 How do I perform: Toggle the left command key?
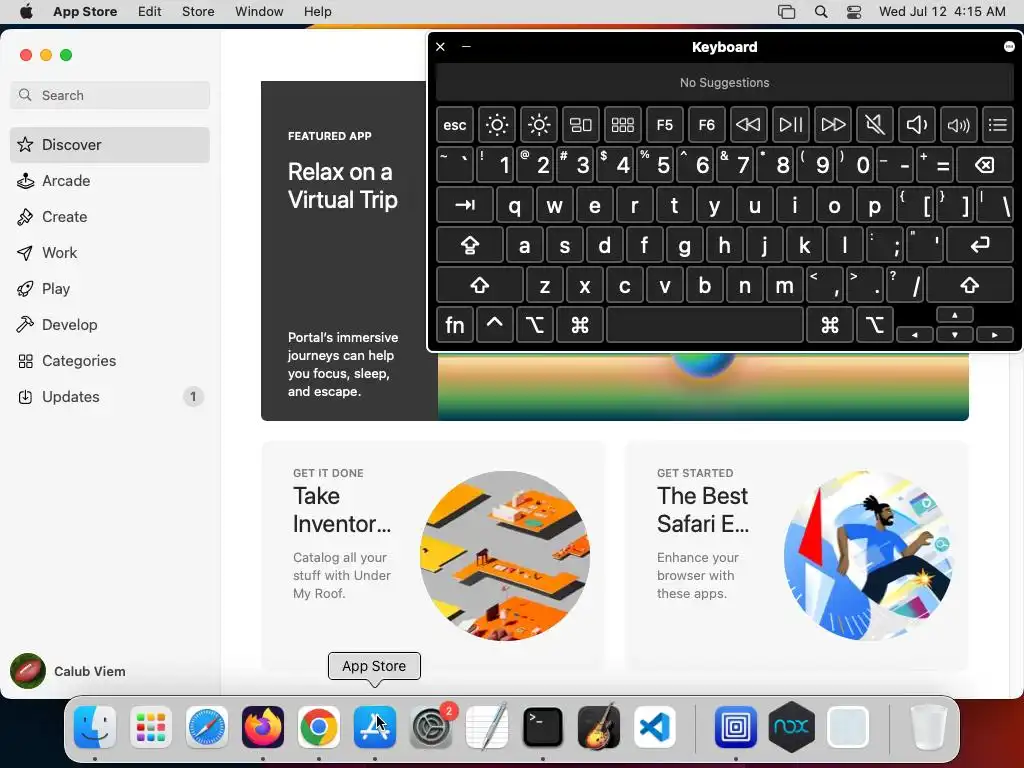(580, 325)
